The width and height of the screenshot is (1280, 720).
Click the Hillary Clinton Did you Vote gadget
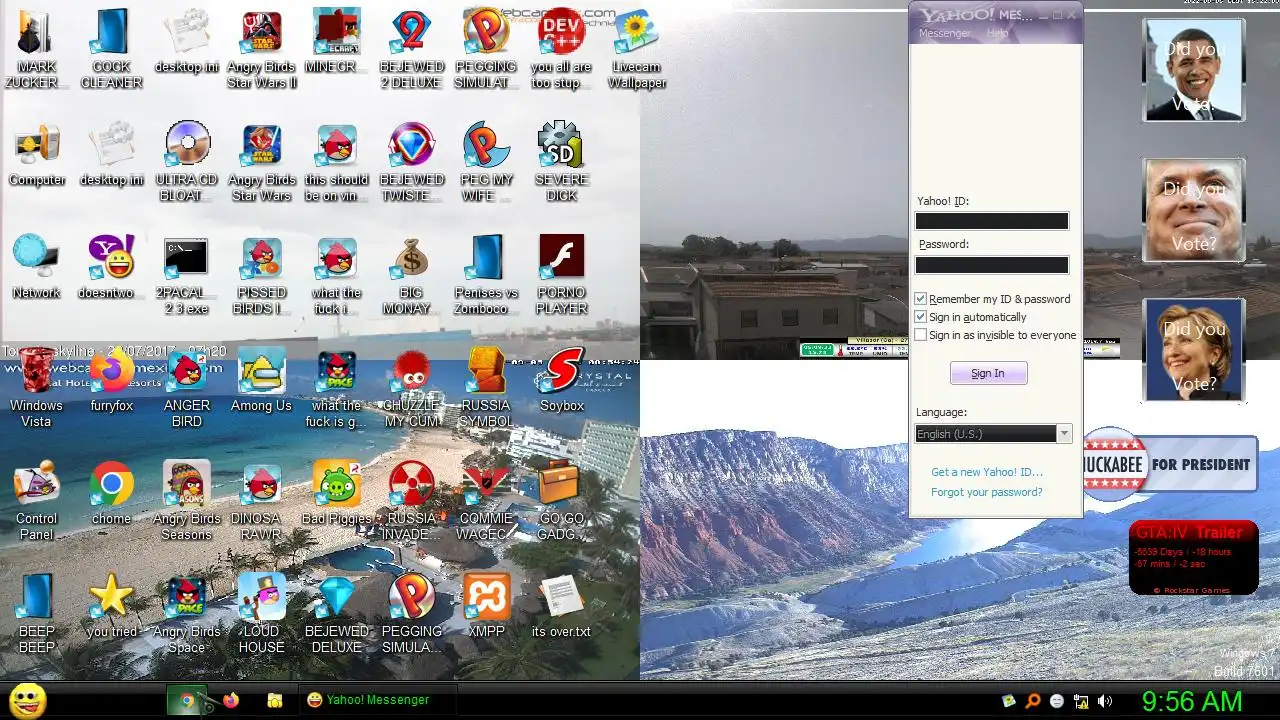tap(1194, 350)
